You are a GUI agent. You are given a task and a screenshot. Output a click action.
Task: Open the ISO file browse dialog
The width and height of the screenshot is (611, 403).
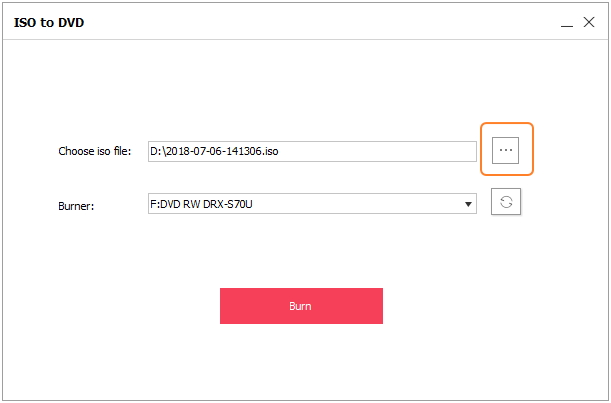tap(506, 149)
